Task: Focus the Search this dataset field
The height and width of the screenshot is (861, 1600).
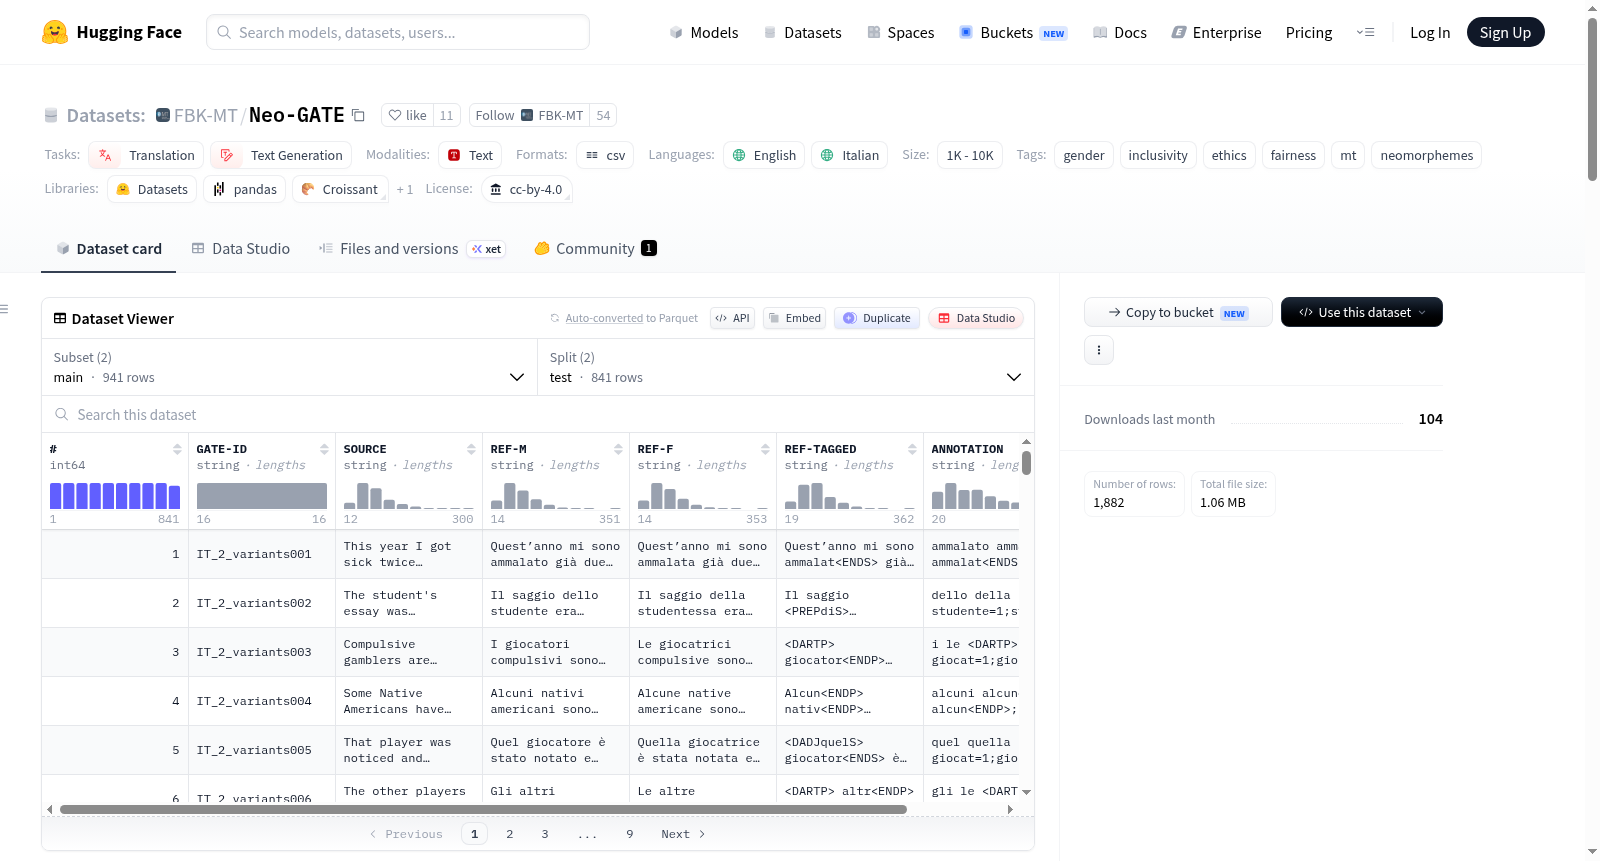Action: pyautogui.click(x=538, y=414)
